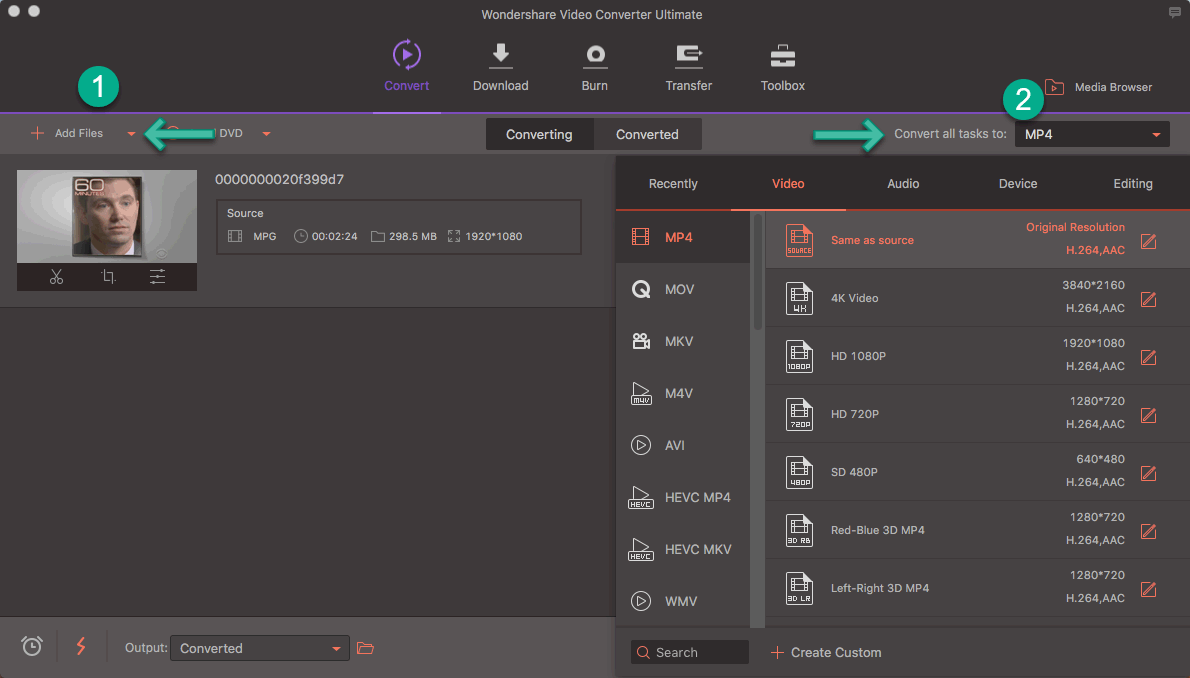Select the WMV format
1190x678 pixels.
683,601
